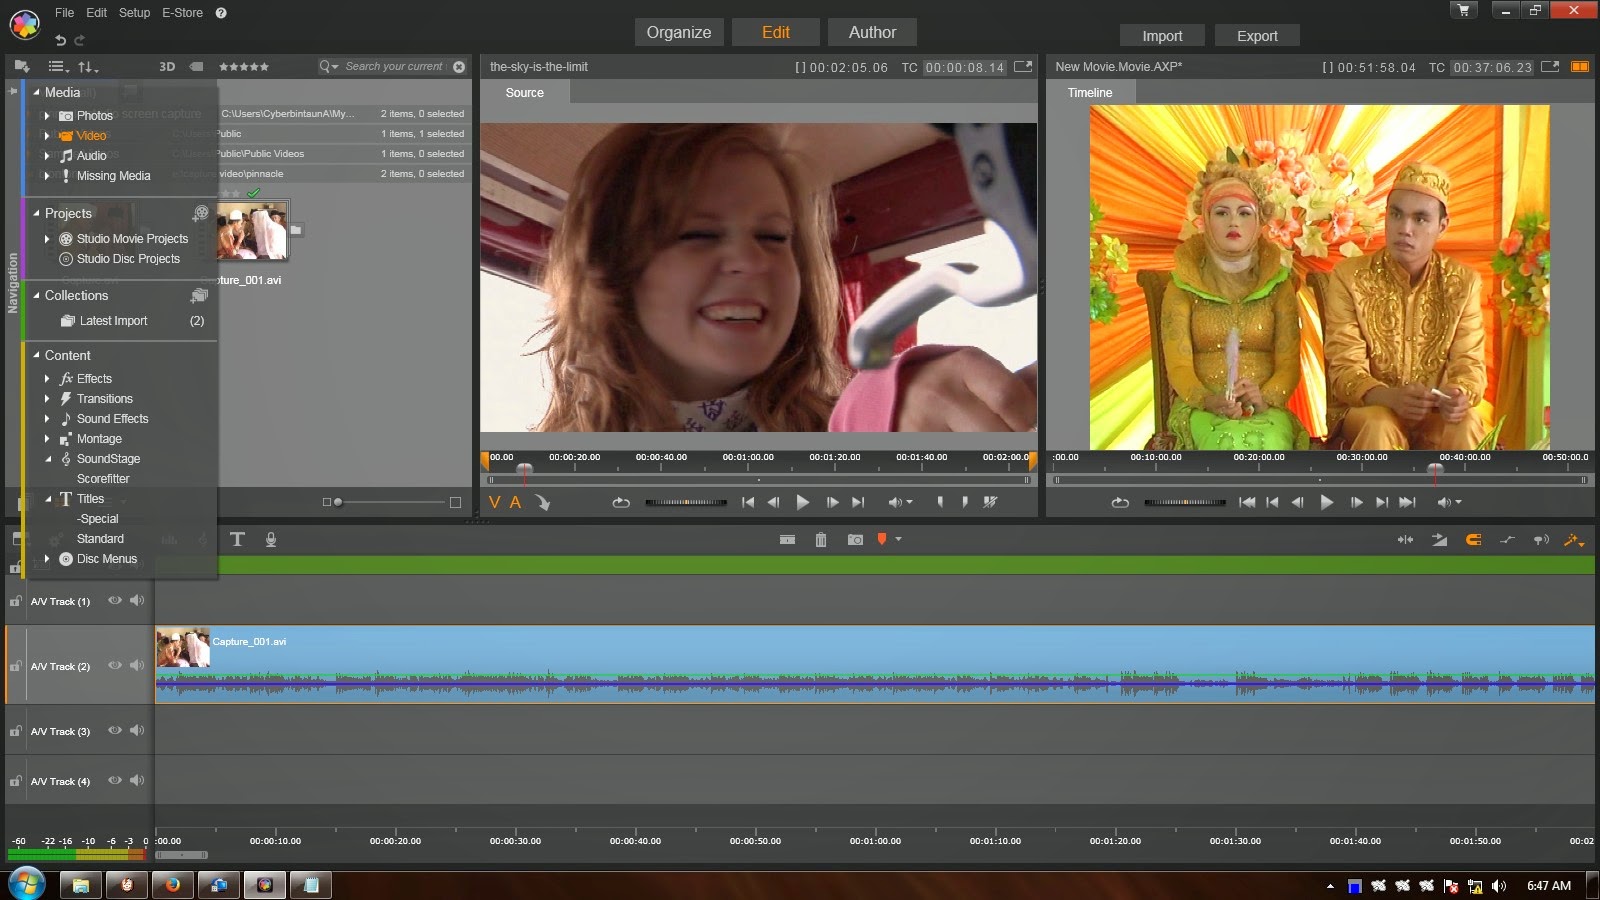This screenshot has height=900, width=1600.
Task: Hide video for A/V Track (1)
Action: click(x=115, y=601)
